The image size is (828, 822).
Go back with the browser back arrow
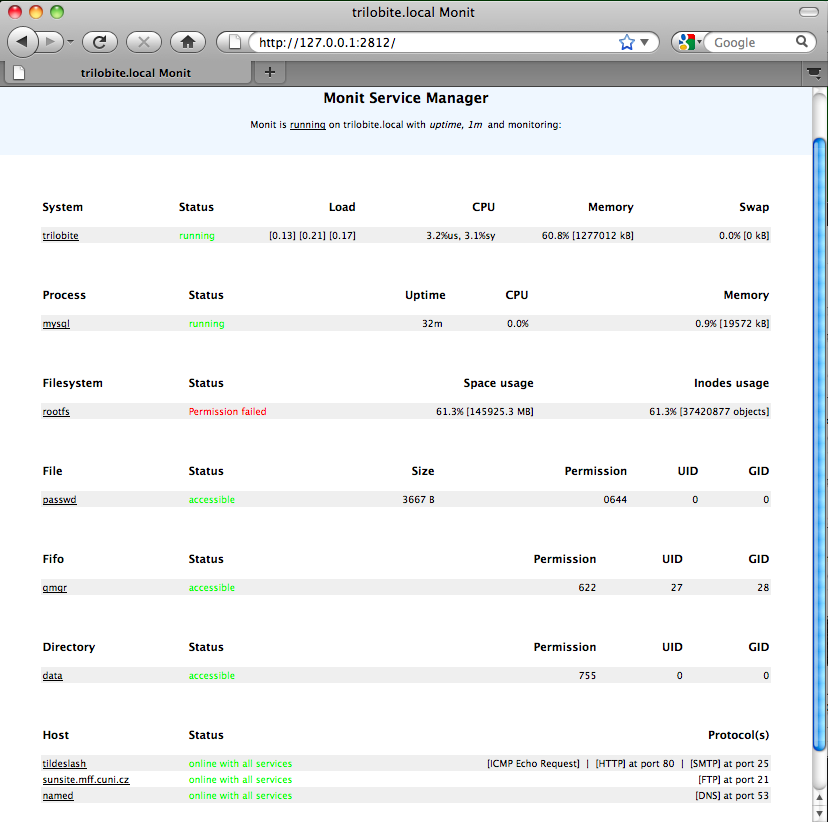(x=22, y=41)
